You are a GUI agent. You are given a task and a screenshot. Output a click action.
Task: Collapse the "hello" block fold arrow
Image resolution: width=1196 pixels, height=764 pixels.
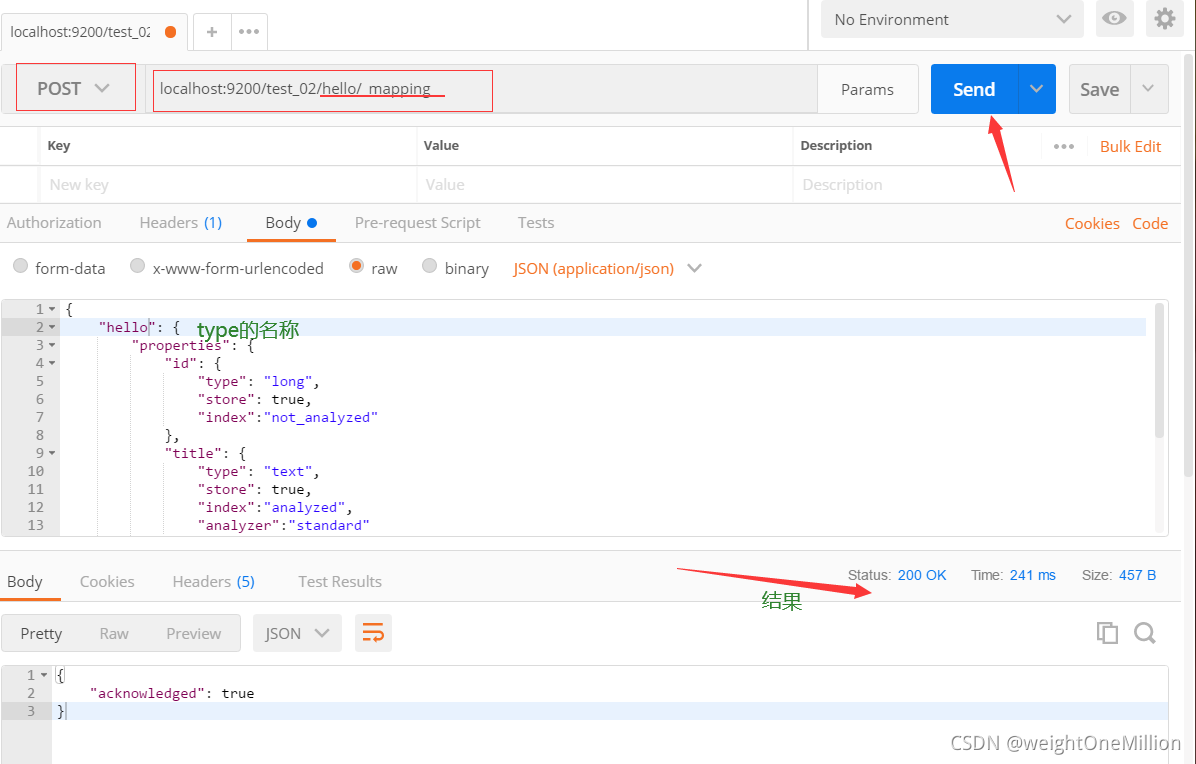pyautogui.click(x=52, y=327)
